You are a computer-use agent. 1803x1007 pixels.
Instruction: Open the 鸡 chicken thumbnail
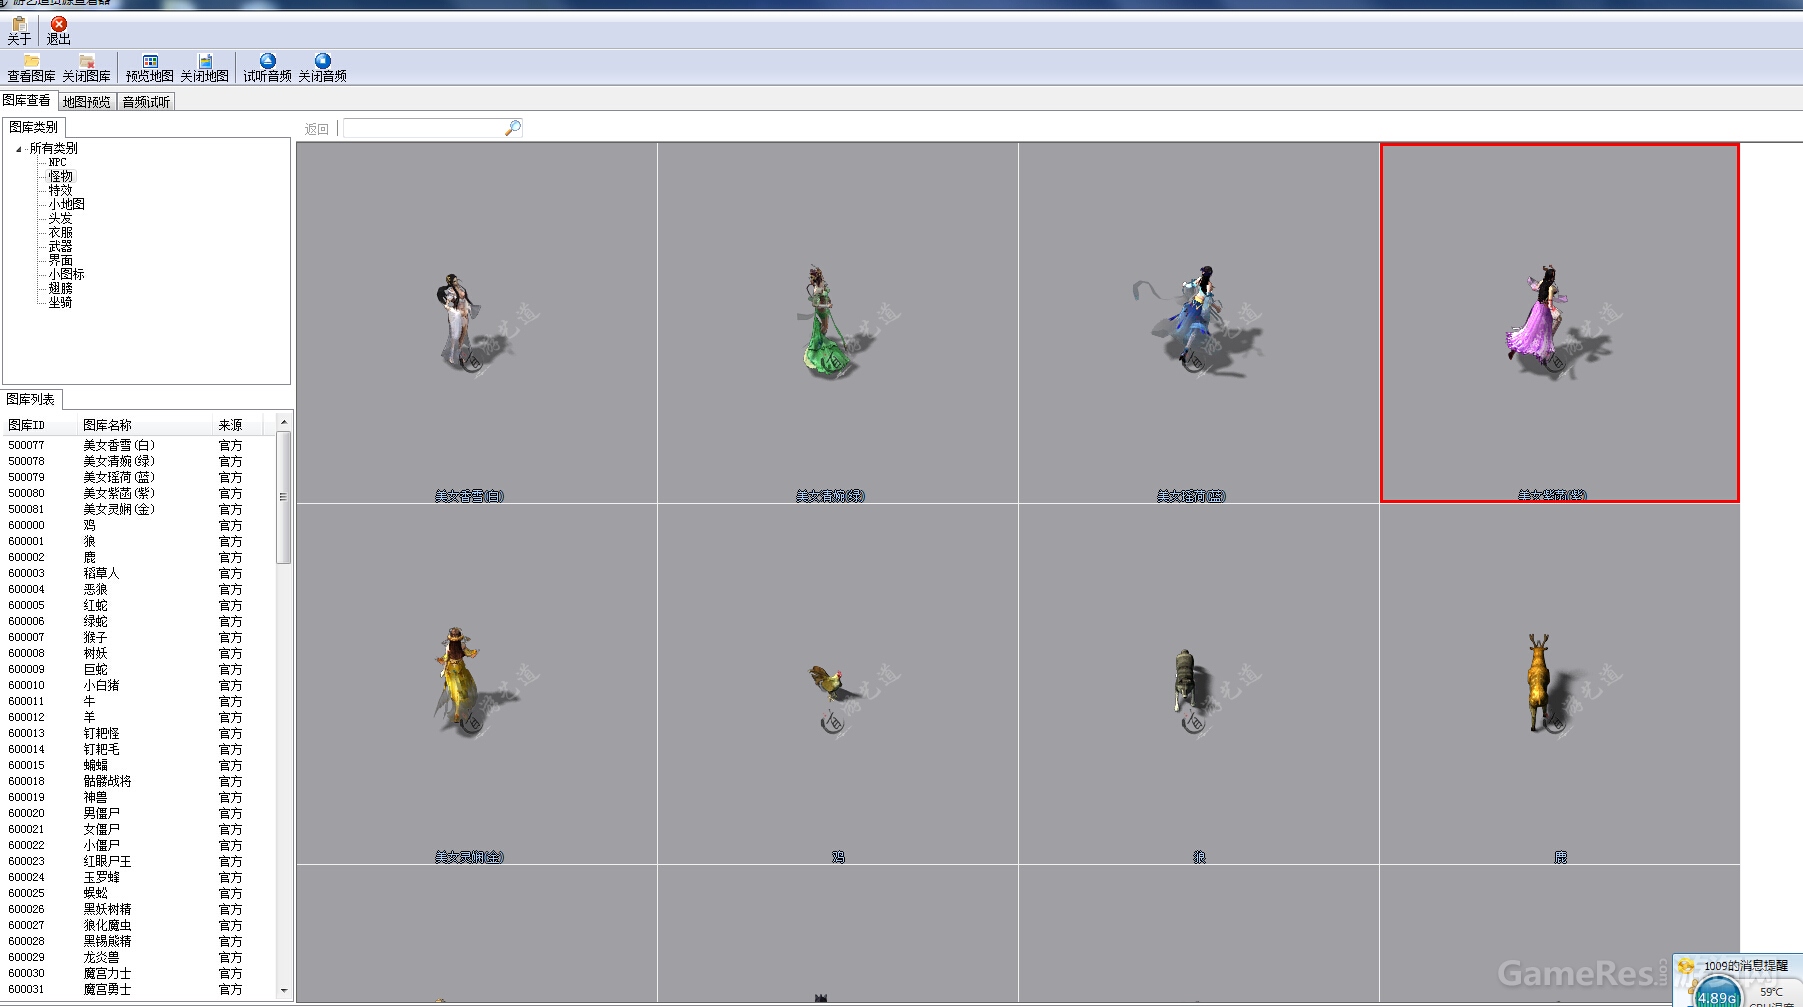(x=838, y=684)
